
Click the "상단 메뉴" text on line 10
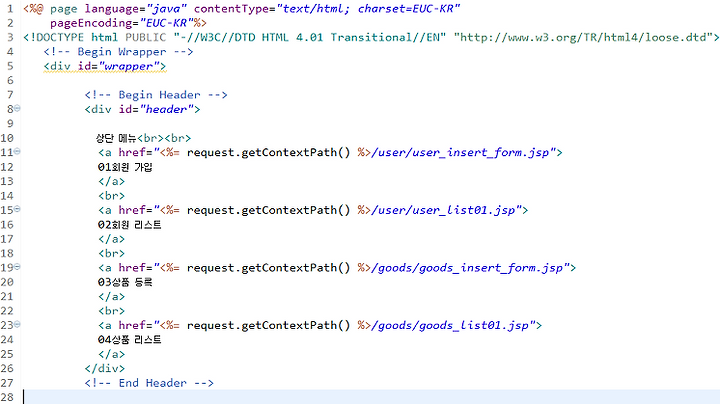[116, 138]
